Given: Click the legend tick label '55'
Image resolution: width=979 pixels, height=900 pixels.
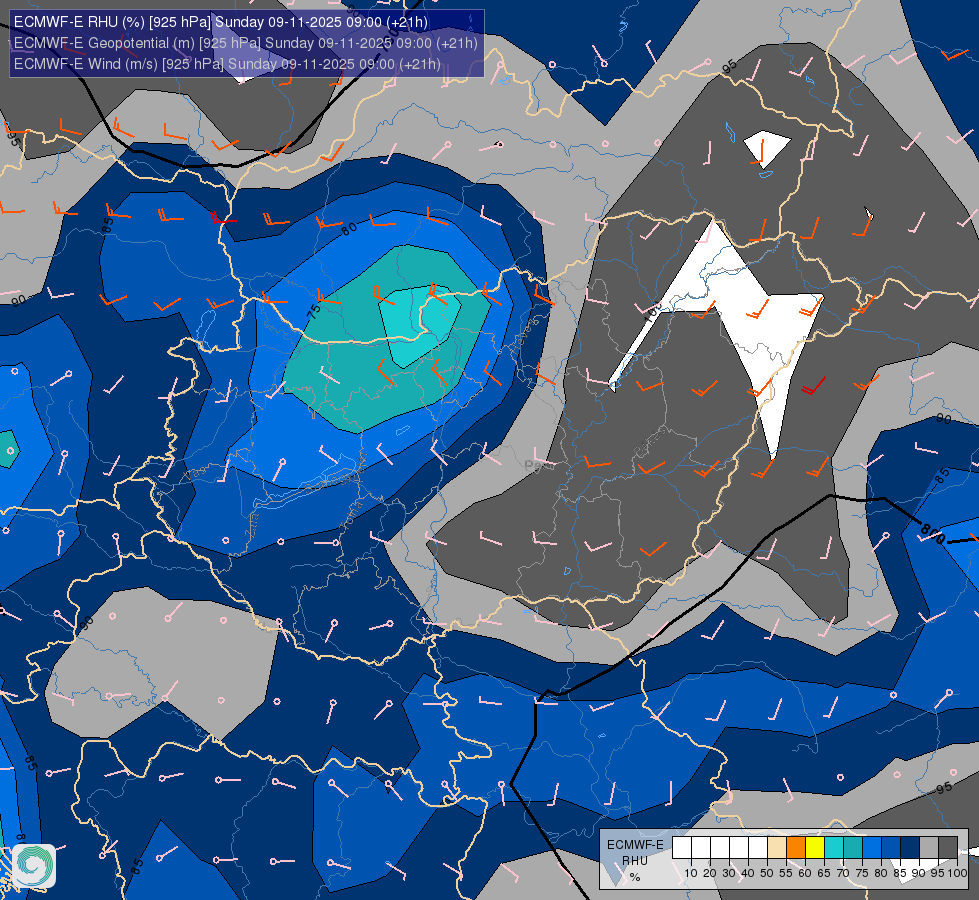Looking at the screenshot, I should [x=786, y=873].
